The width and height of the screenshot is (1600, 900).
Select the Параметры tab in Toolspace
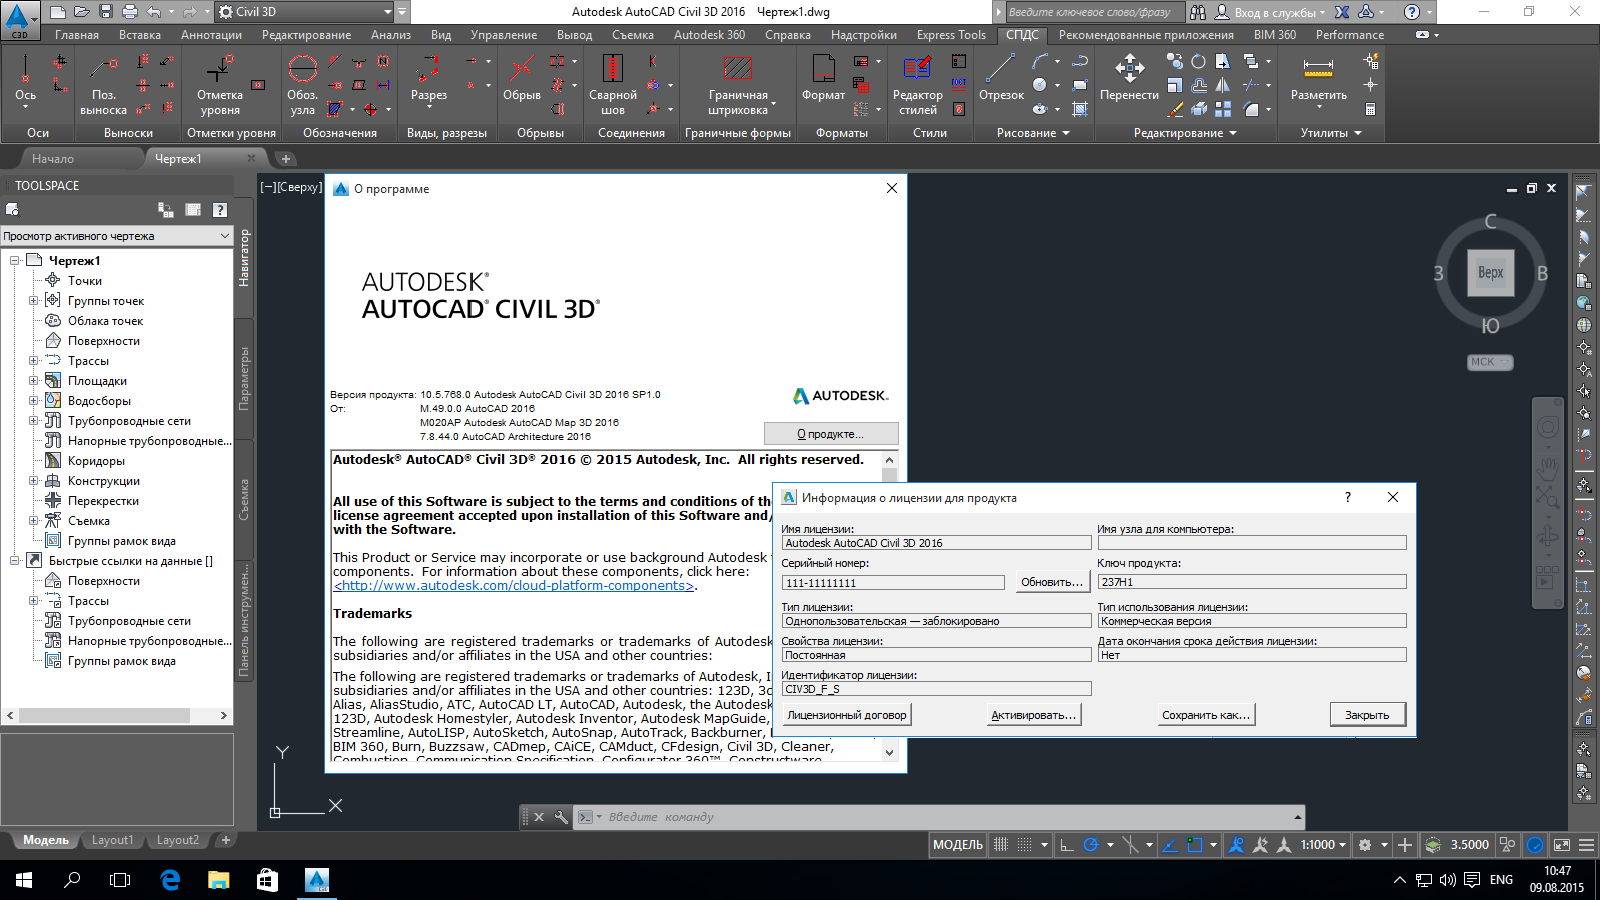coord(243,378)
